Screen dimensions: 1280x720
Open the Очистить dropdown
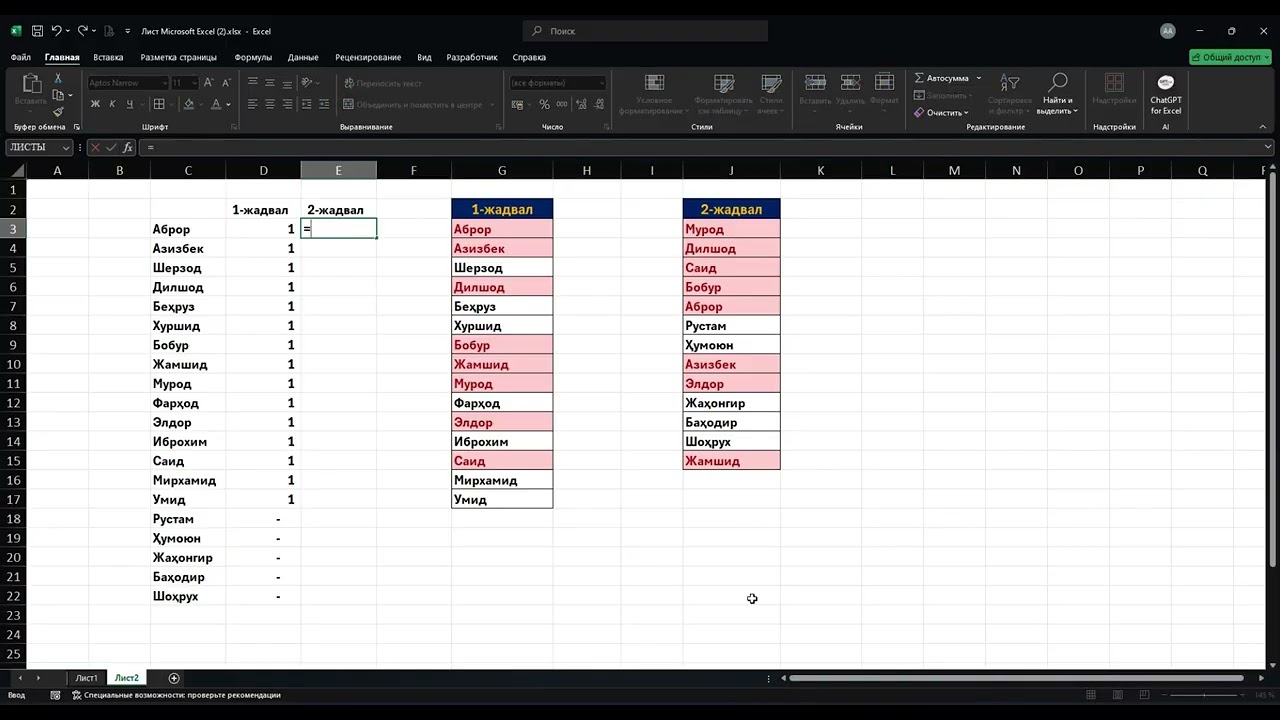point(941,112)
